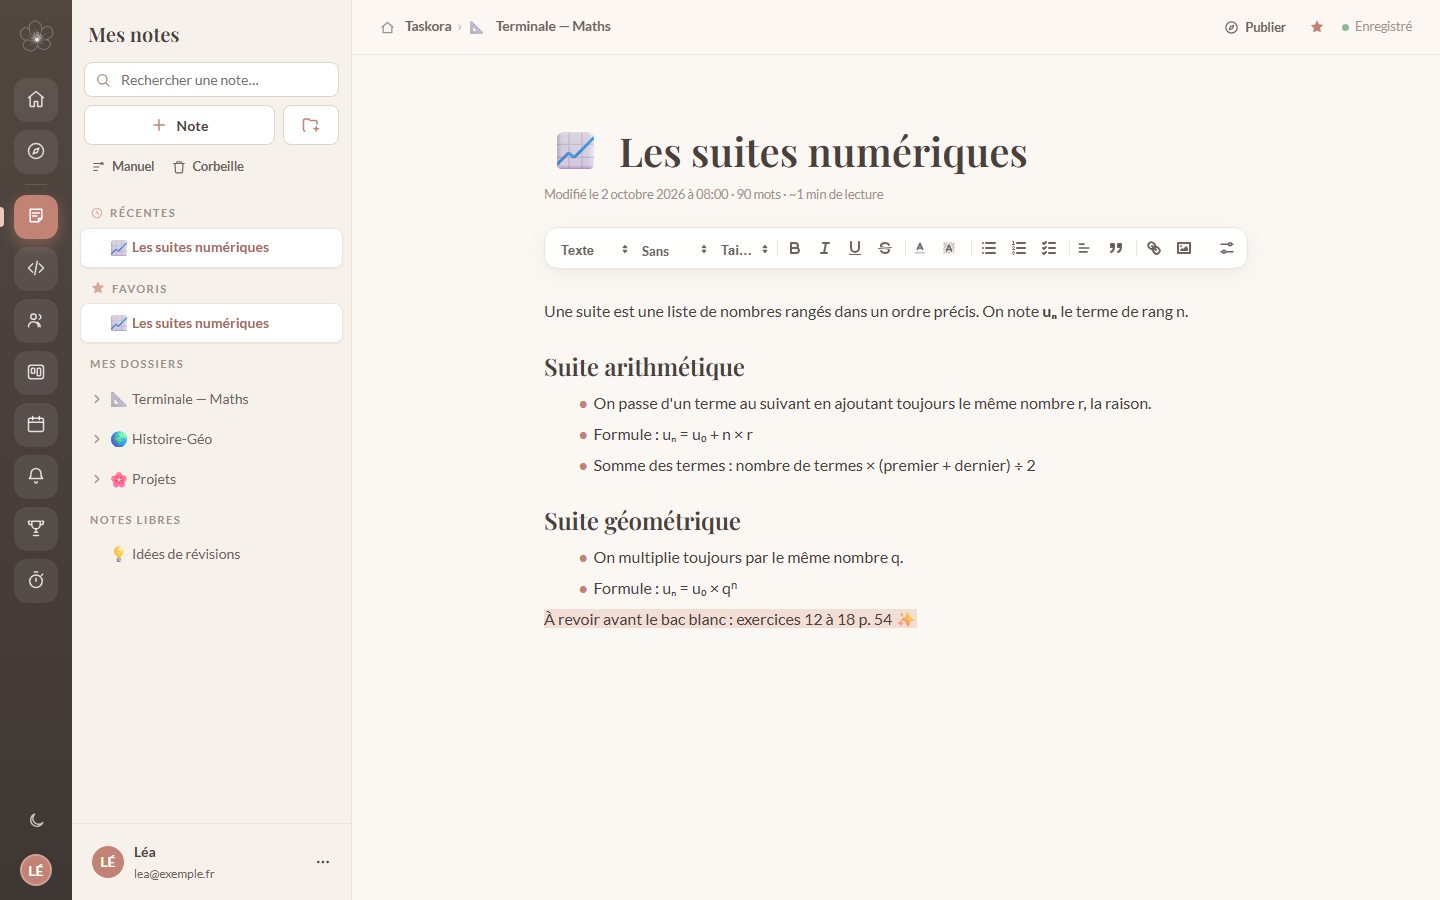Expand the Projets folder

[x=97, y=479]
